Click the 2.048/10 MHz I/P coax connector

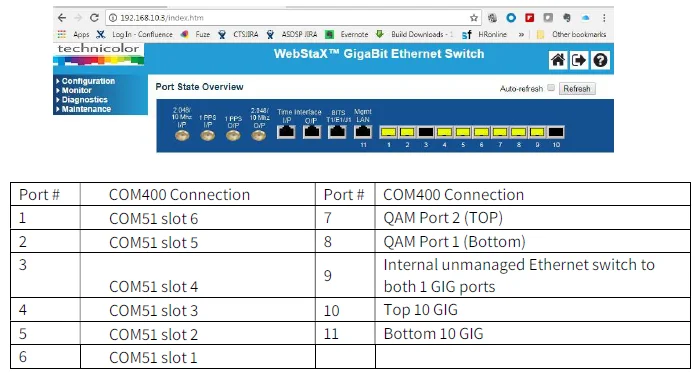point(182,136)
